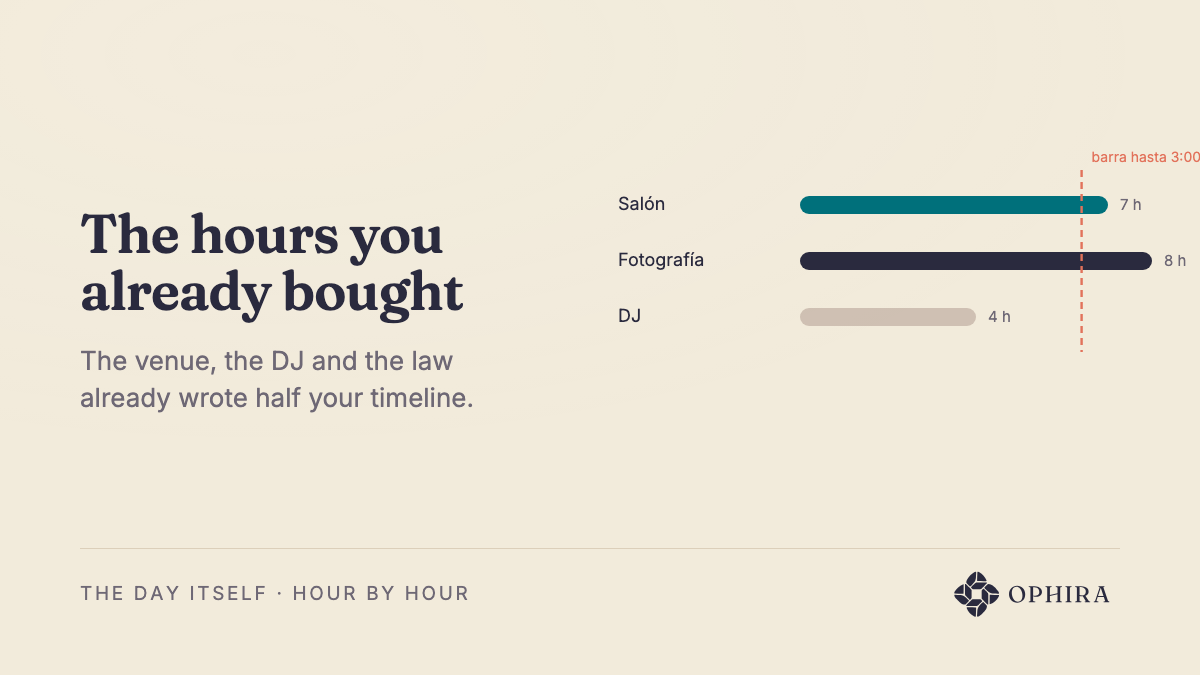Click the OPHIRA brand wordmark
This screenshot has height=675, width=1200.
[x=1059, y=595]
